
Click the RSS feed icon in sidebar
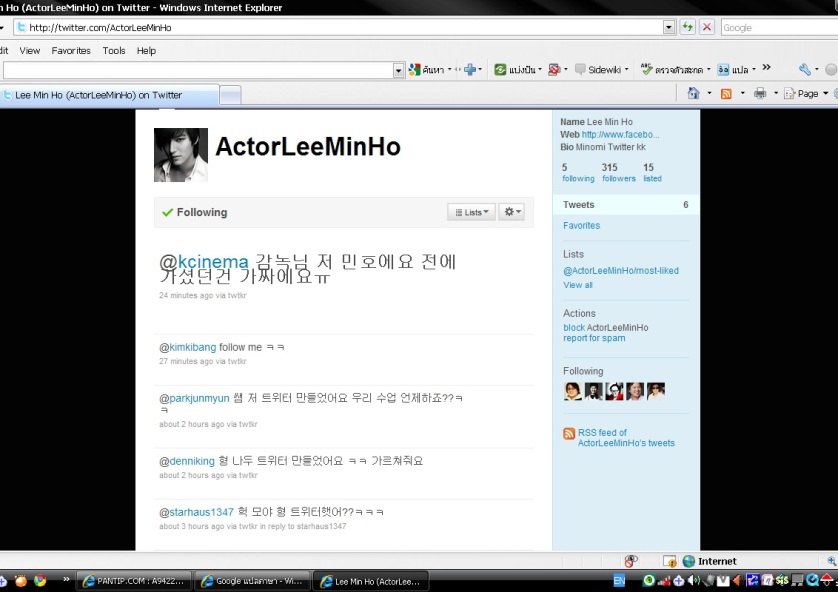point(569,433)
